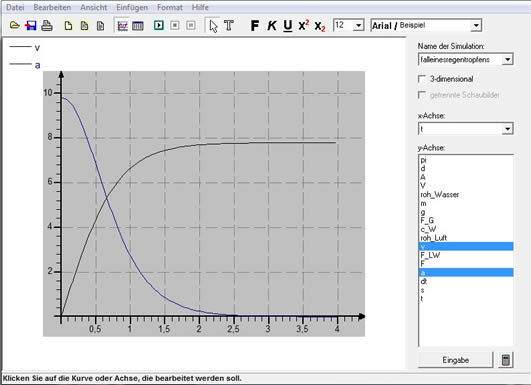This screenshot has height=385, width=531.
Task: Open the Einfügen menu
Action: [x=132, y=7]
